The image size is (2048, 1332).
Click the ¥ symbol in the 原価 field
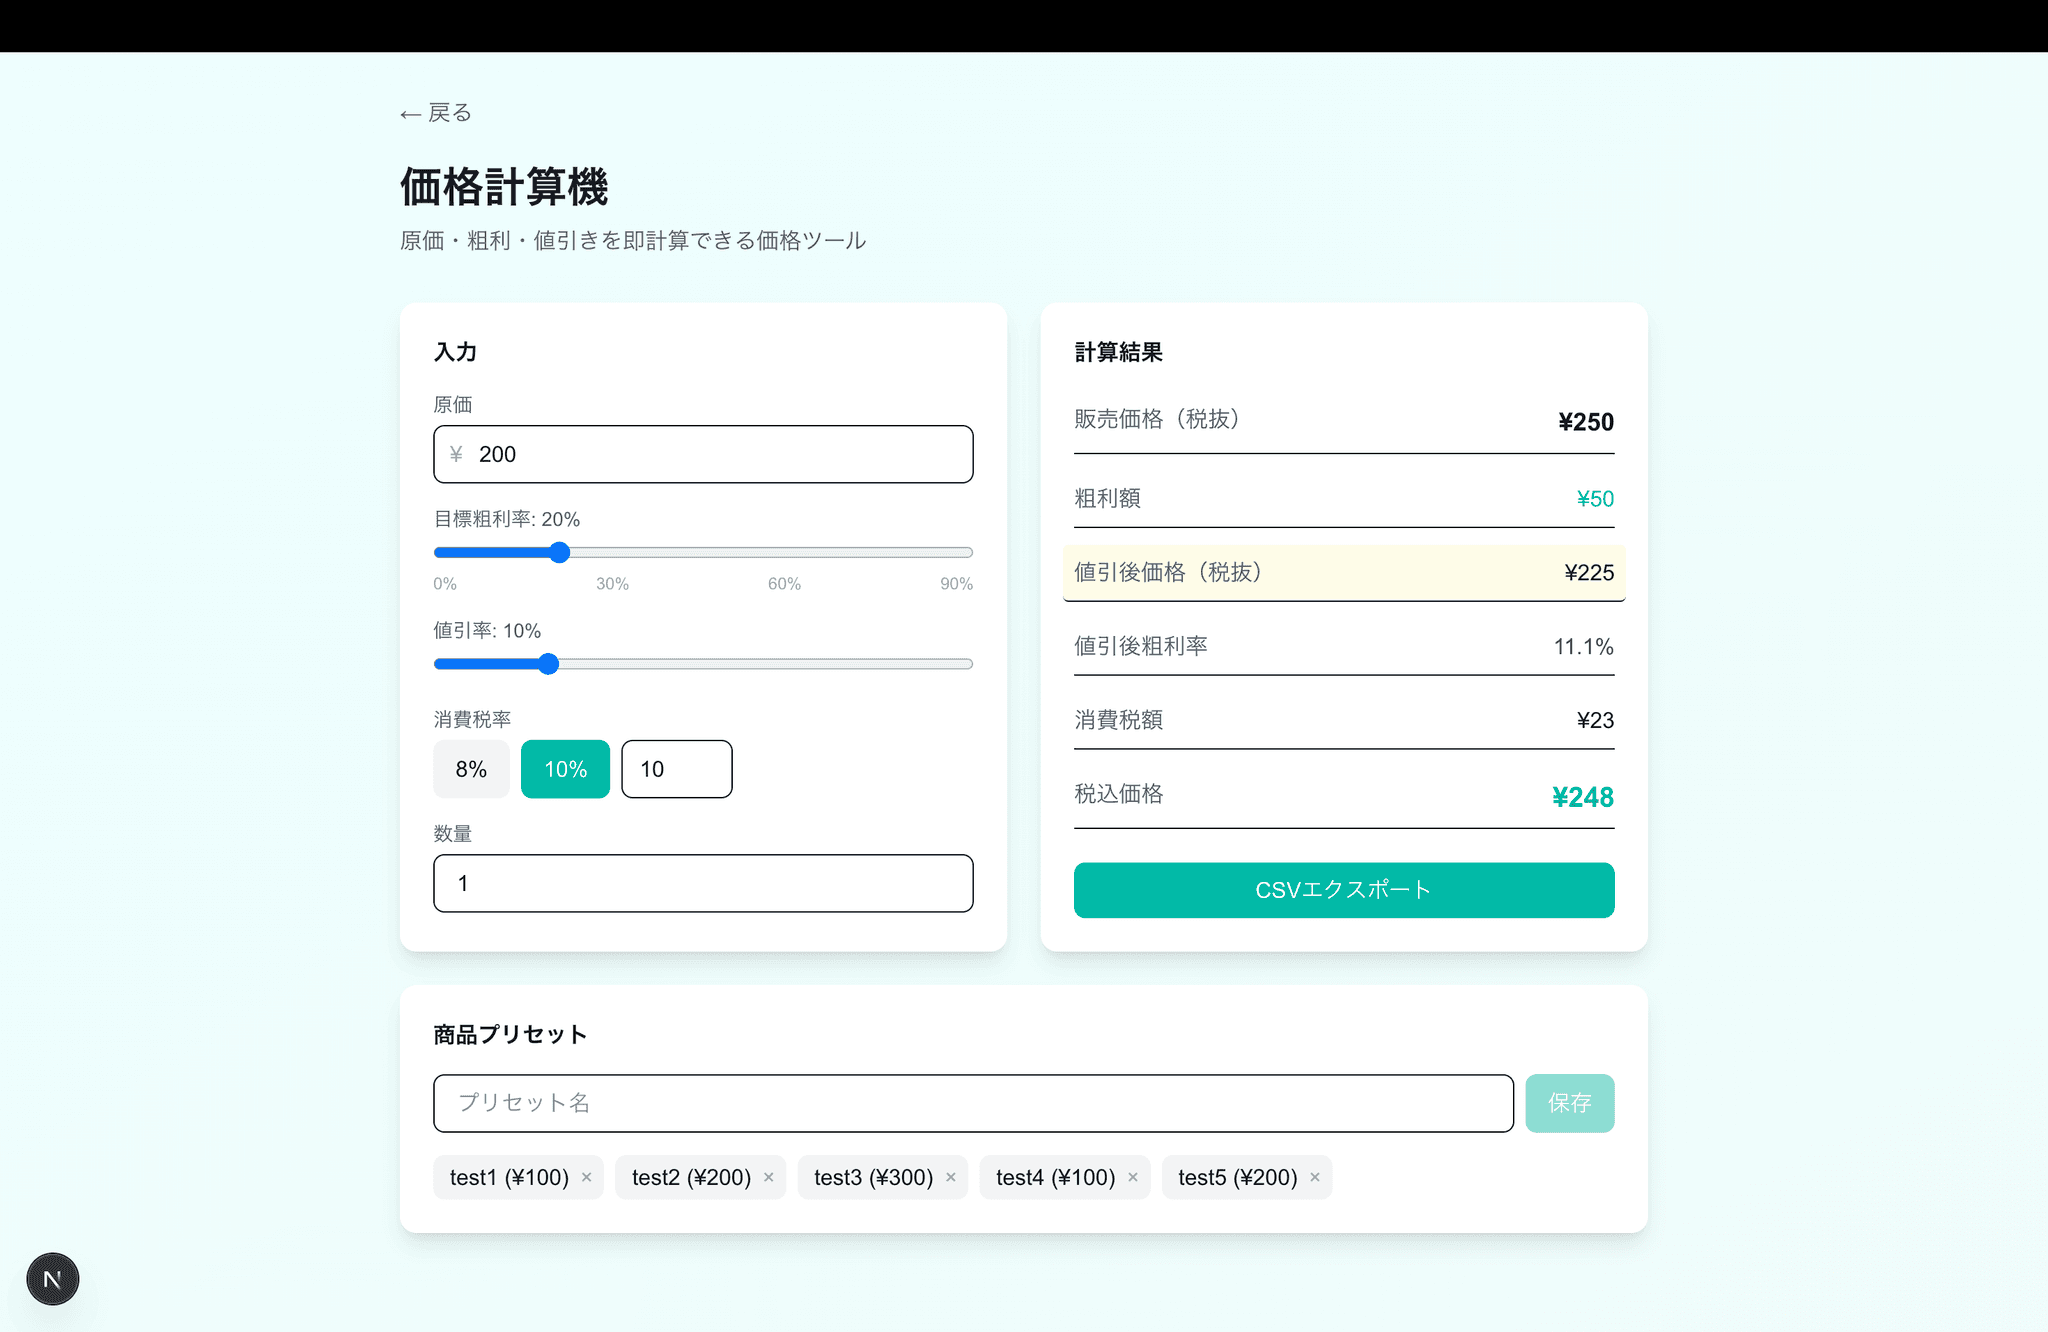(x=456, y=454)
